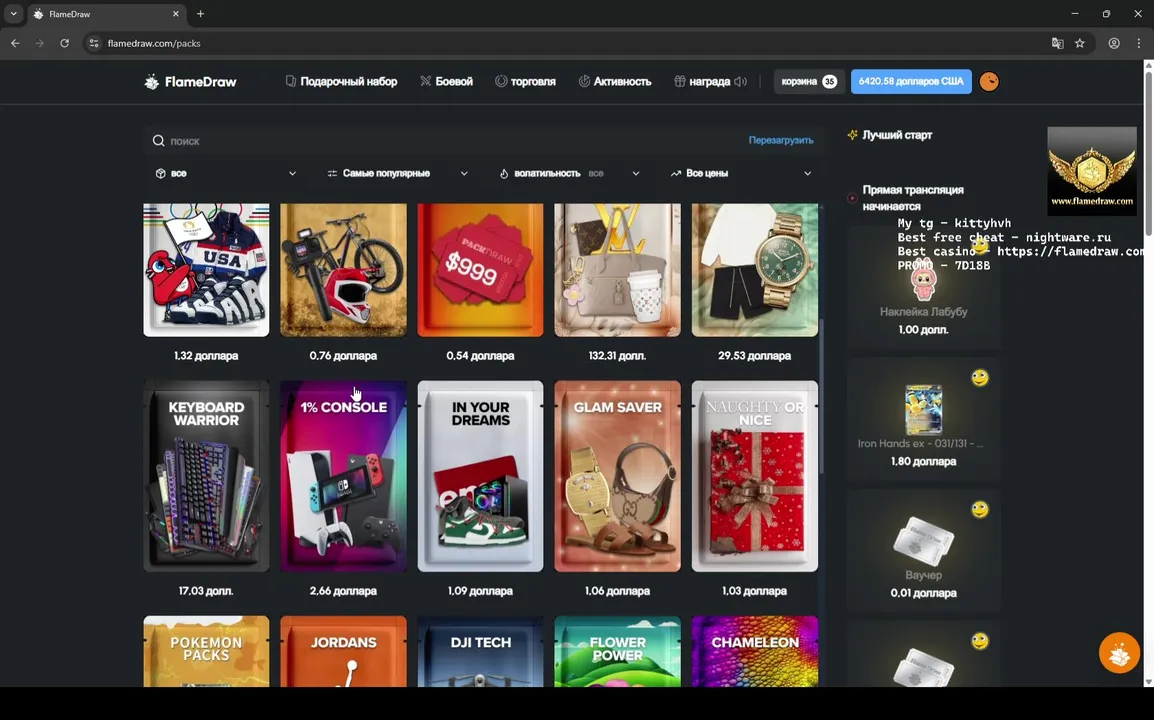The width and height of the screenshot is (1154, 720).
Task: Open the green watch pack thumbnail
Action: click(x=754, y=270)
